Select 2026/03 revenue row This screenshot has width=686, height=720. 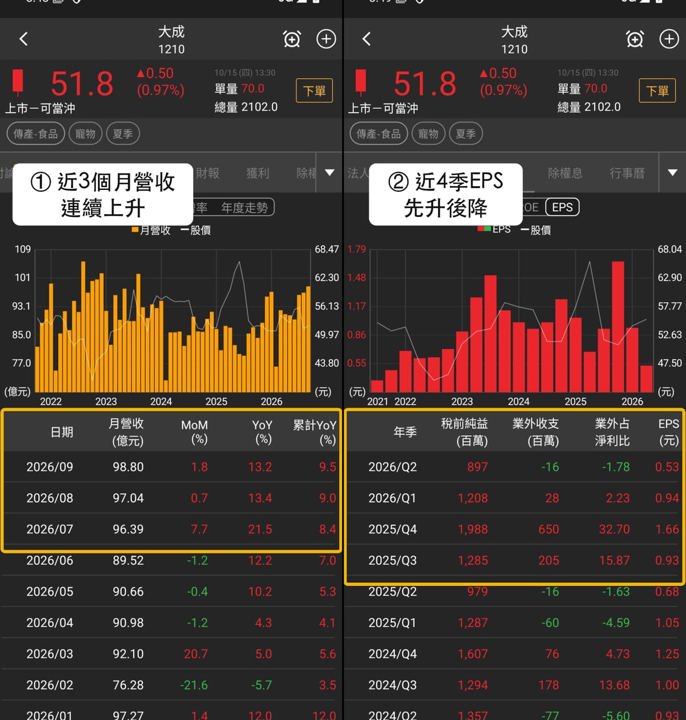[171, 654]
